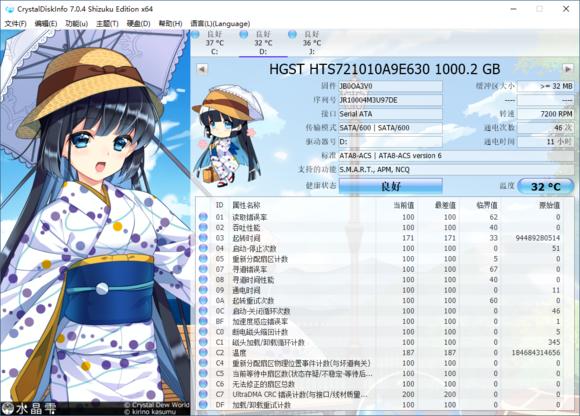Click the power-on hours 11 field
Image resolution: width=580 pixels, height=416 pixels.
[x=546, y=142]
